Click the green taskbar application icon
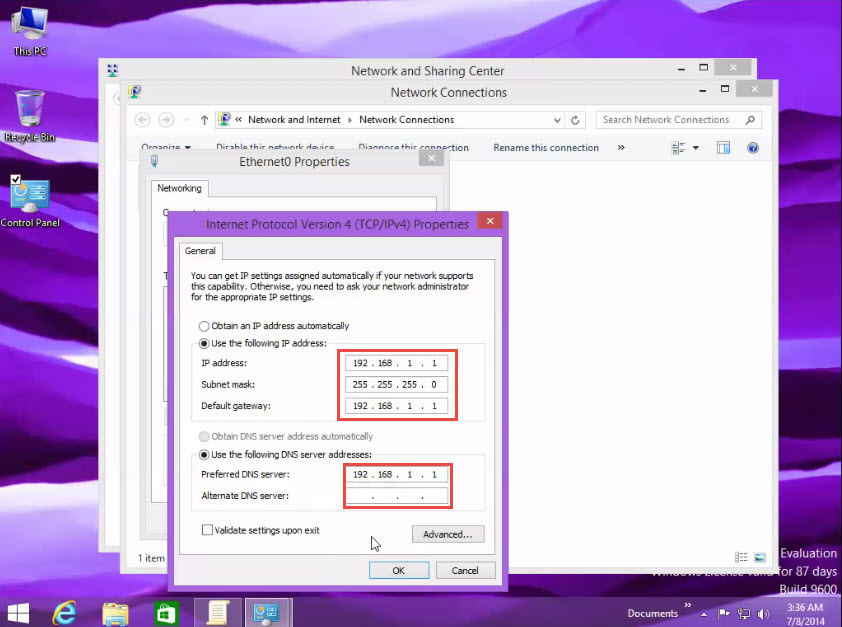Image resolution: width=842 pixels, height=627 pixels. (166, 611)
